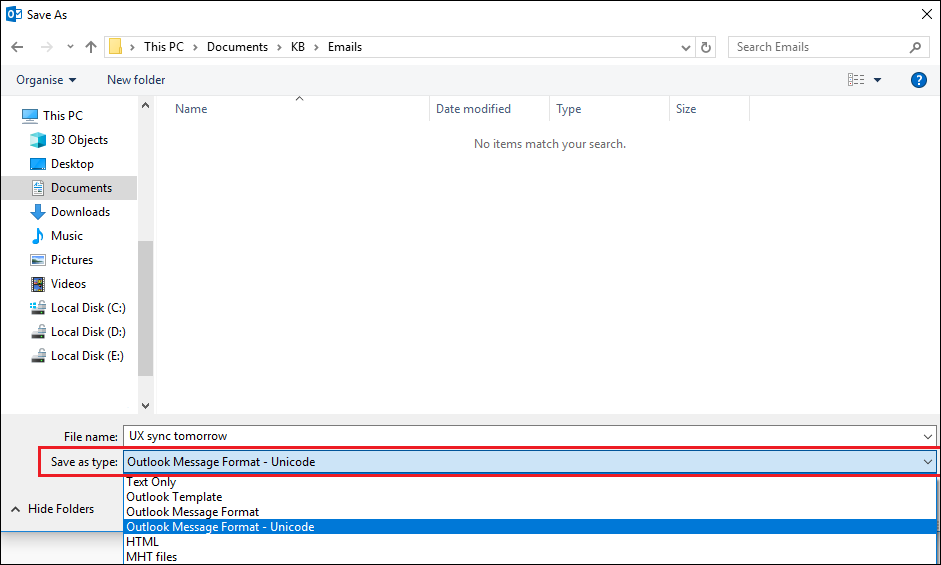Open Local Disk (E:) in sidebar
The image size is (941, 565).
[x=87, y=356]
